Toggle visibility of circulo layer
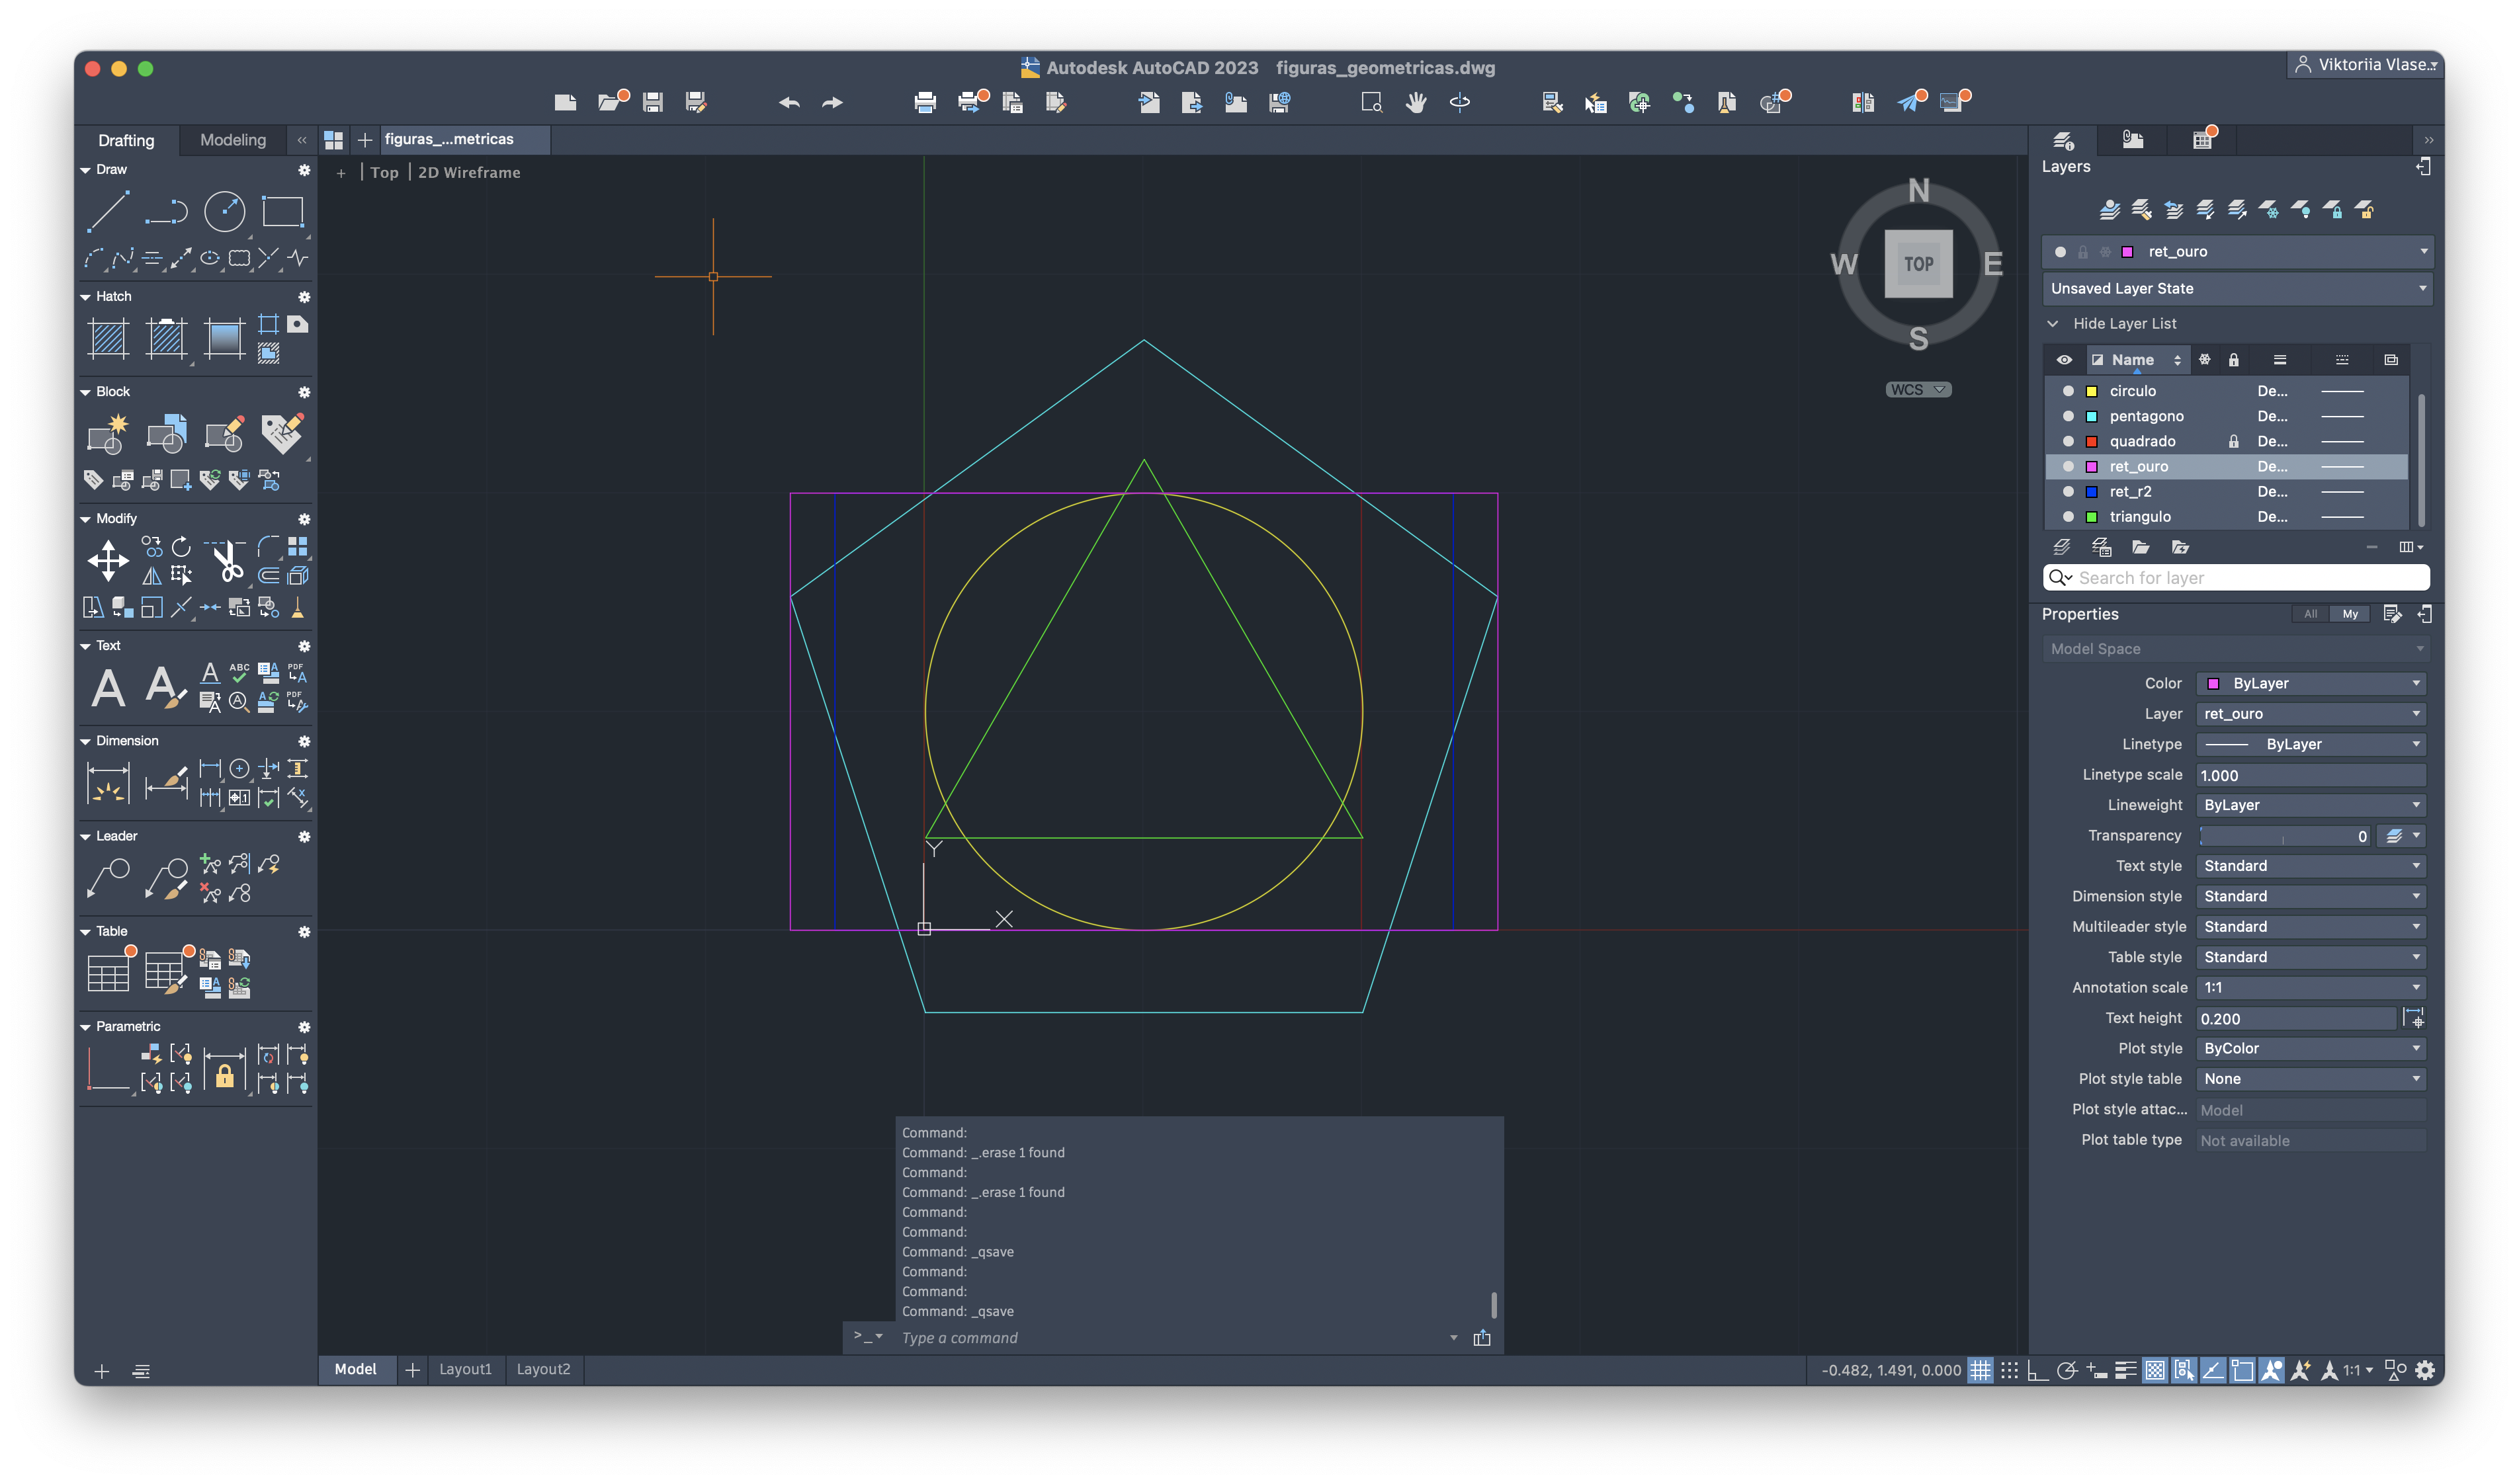 (x=2068, y=391)
